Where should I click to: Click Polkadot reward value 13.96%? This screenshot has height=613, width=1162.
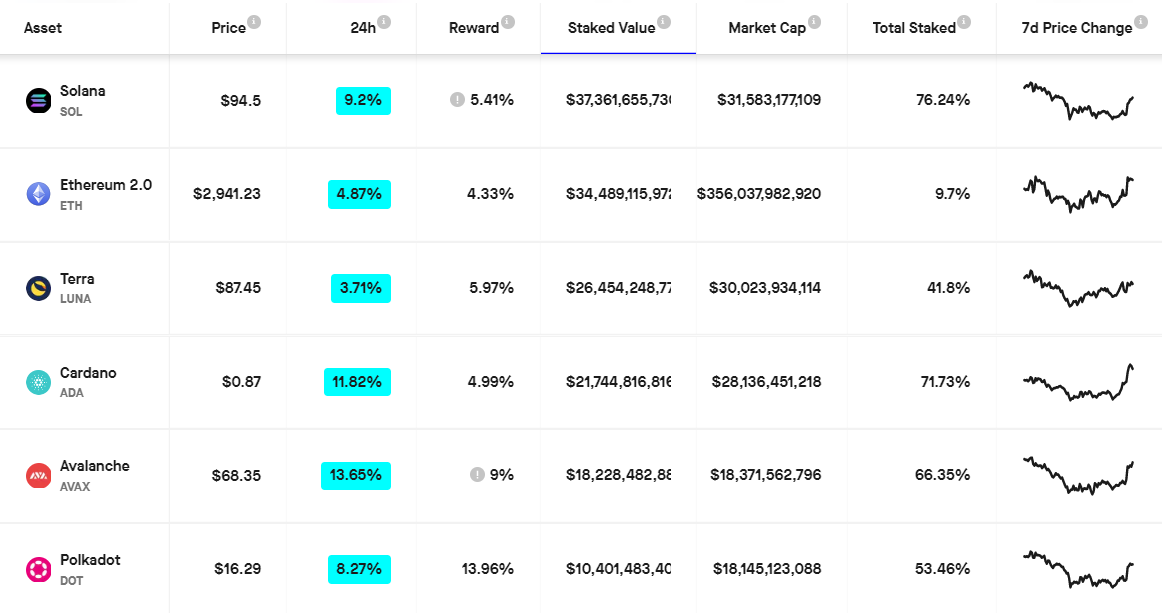[488, 569]
